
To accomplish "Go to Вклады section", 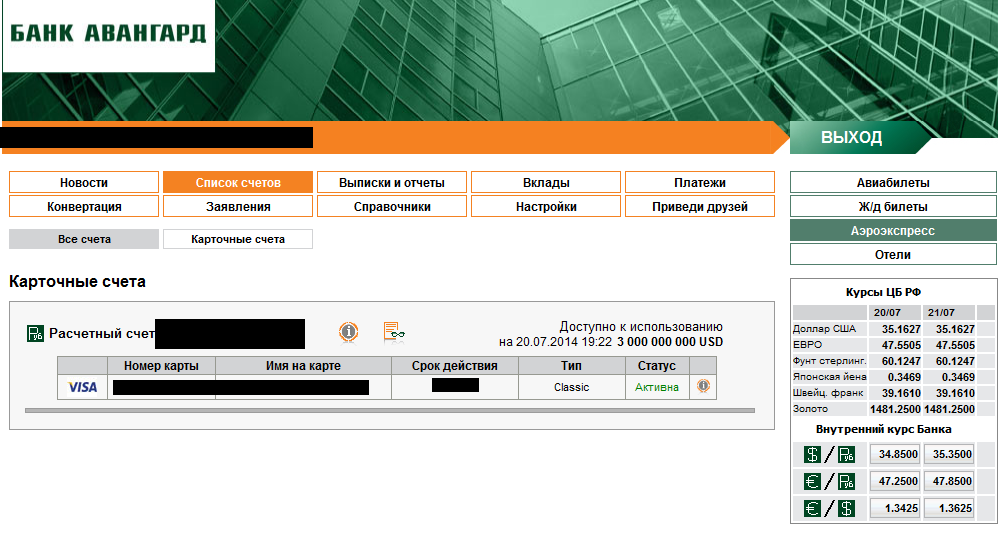I will 546,182.
